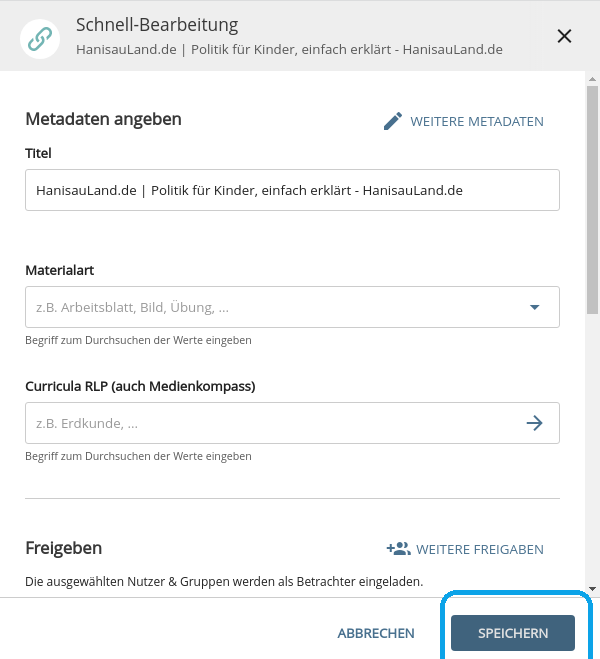Click the link chain icon in header
600x659 pixels.
40,39
